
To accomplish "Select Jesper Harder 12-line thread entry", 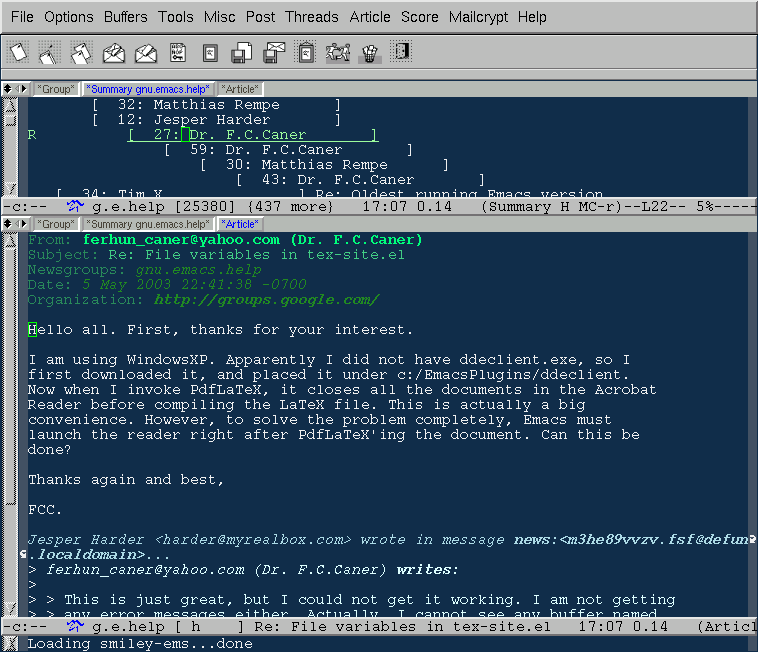I will tap(211, 120).
